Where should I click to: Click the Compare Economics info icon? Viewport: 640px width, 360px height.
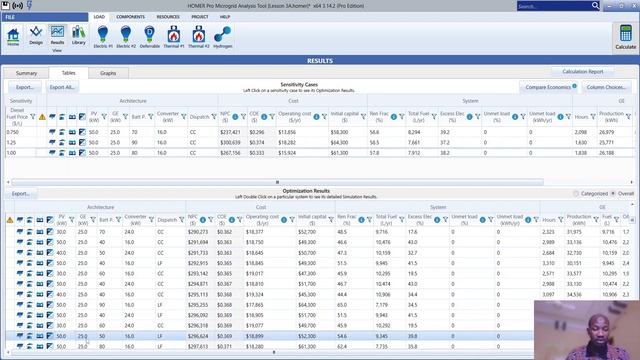click(x=574, y=86)
